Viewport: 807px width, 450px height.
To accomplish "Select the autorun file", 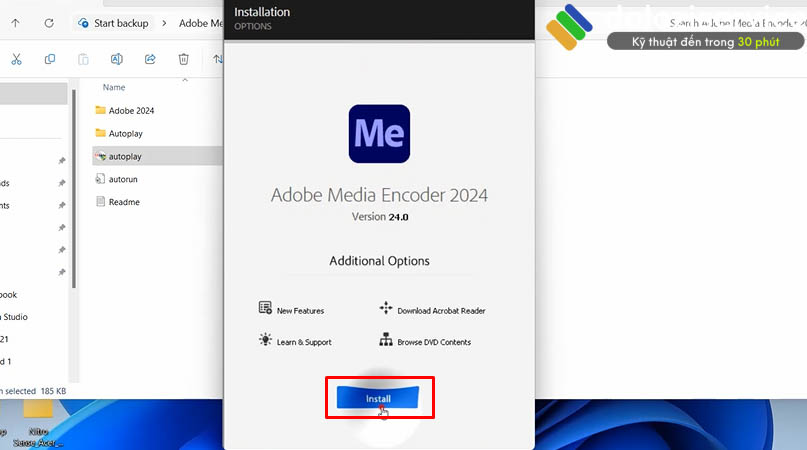I will [123, 179].
